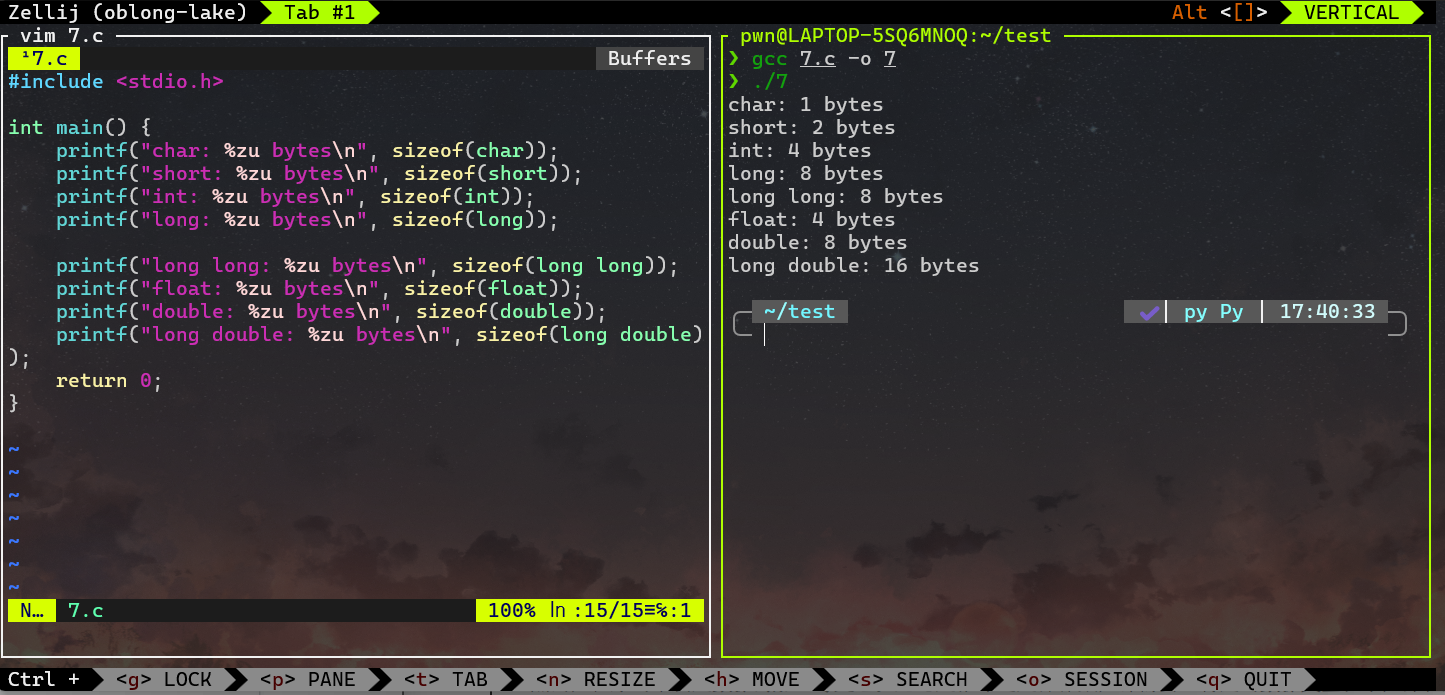Viewport: 1445px width, 695px height.
Task: Click the Ctrl + modifier indicator
Action: [x=44, y=680]
